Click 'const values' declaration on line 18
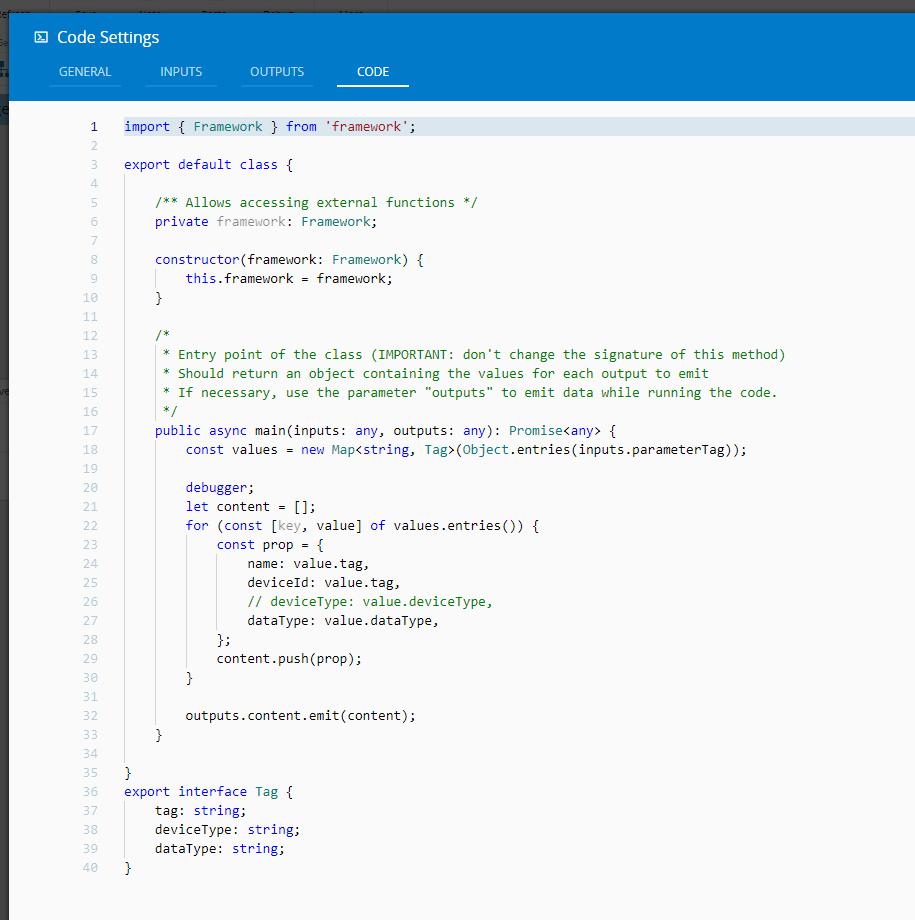 231,450
